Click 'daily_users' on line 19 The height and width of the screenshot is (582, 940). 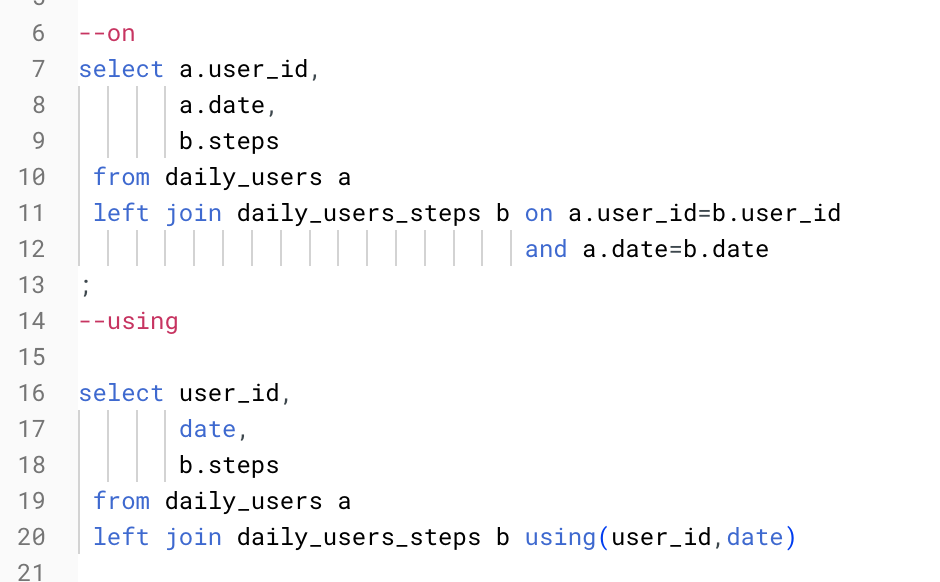[x=243, y=501]
